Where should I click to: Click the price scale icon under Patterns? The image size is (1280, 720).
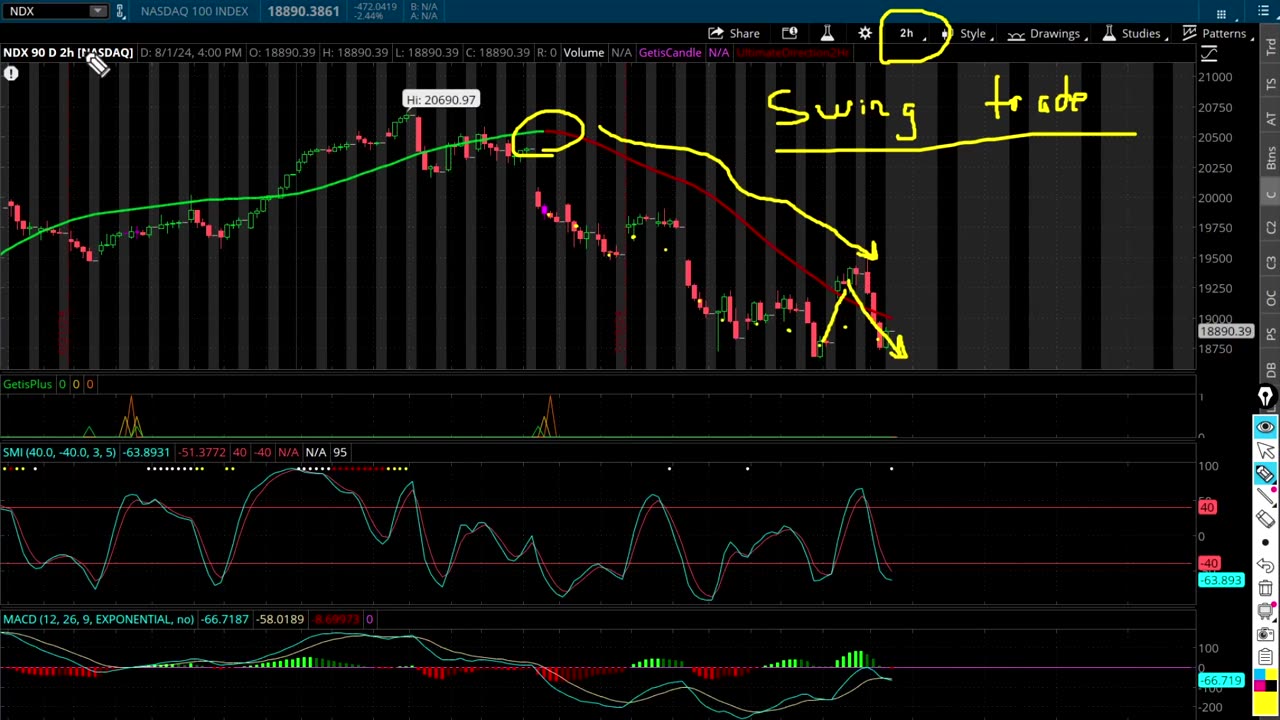[1210, 54]
